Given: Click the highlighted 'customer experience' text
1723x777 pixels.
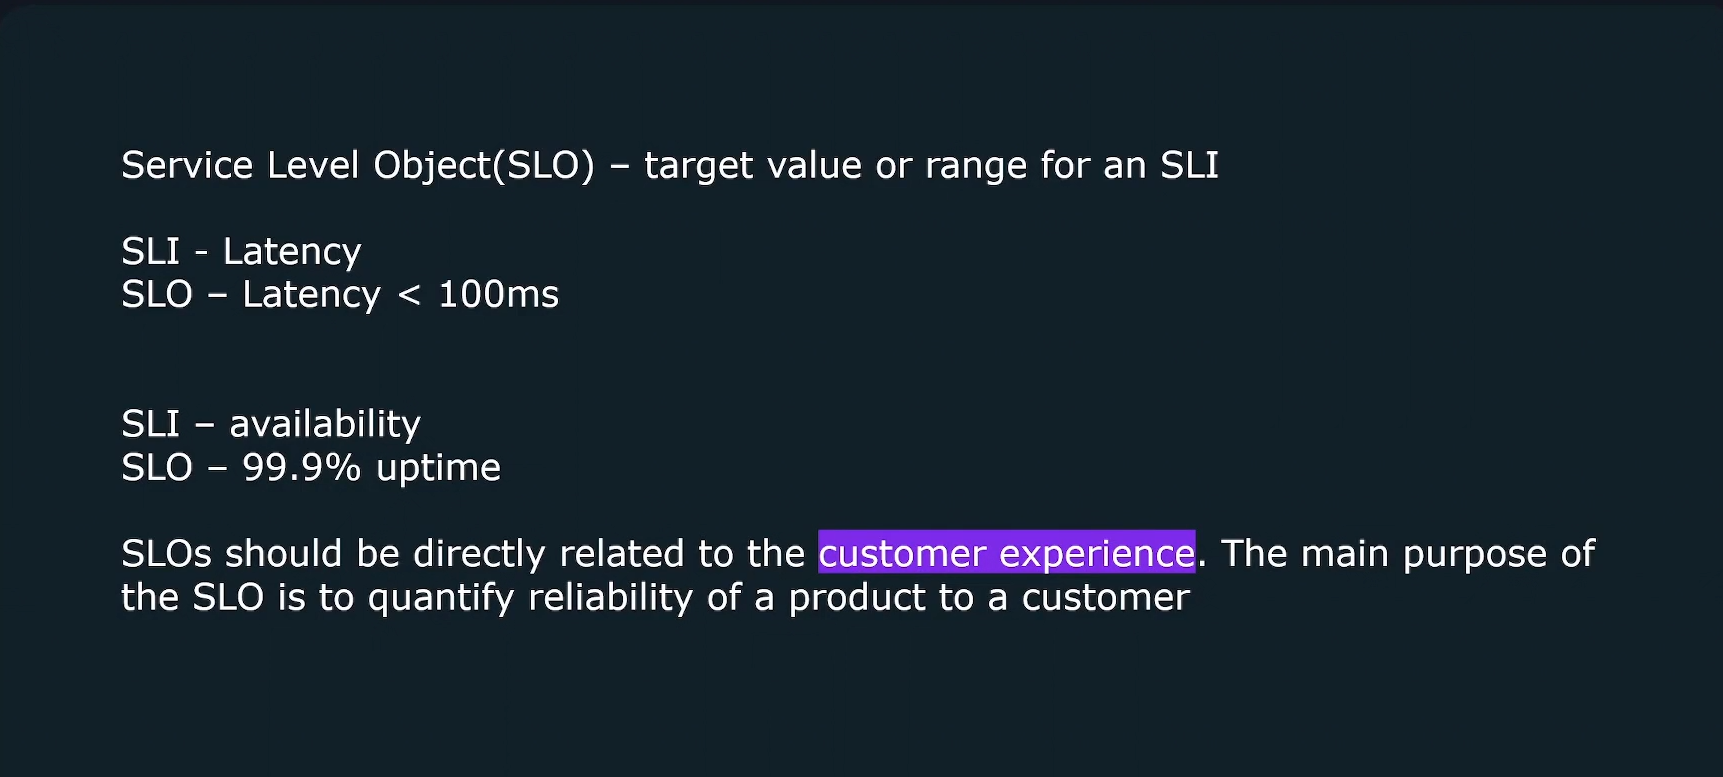Looking at the screenshot, I should pos(1007,552).
